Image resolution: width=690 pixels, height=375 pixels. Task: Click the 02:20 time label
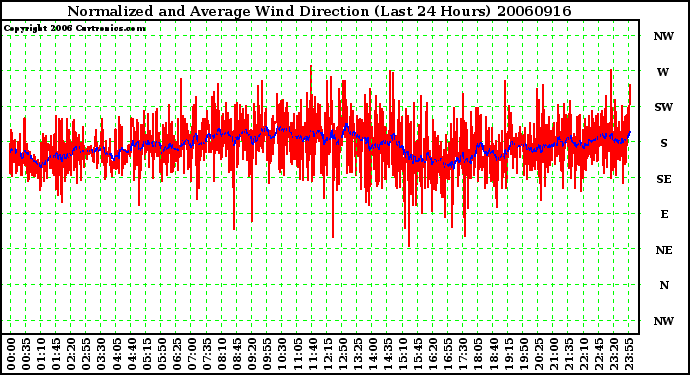tap(71, 354)
